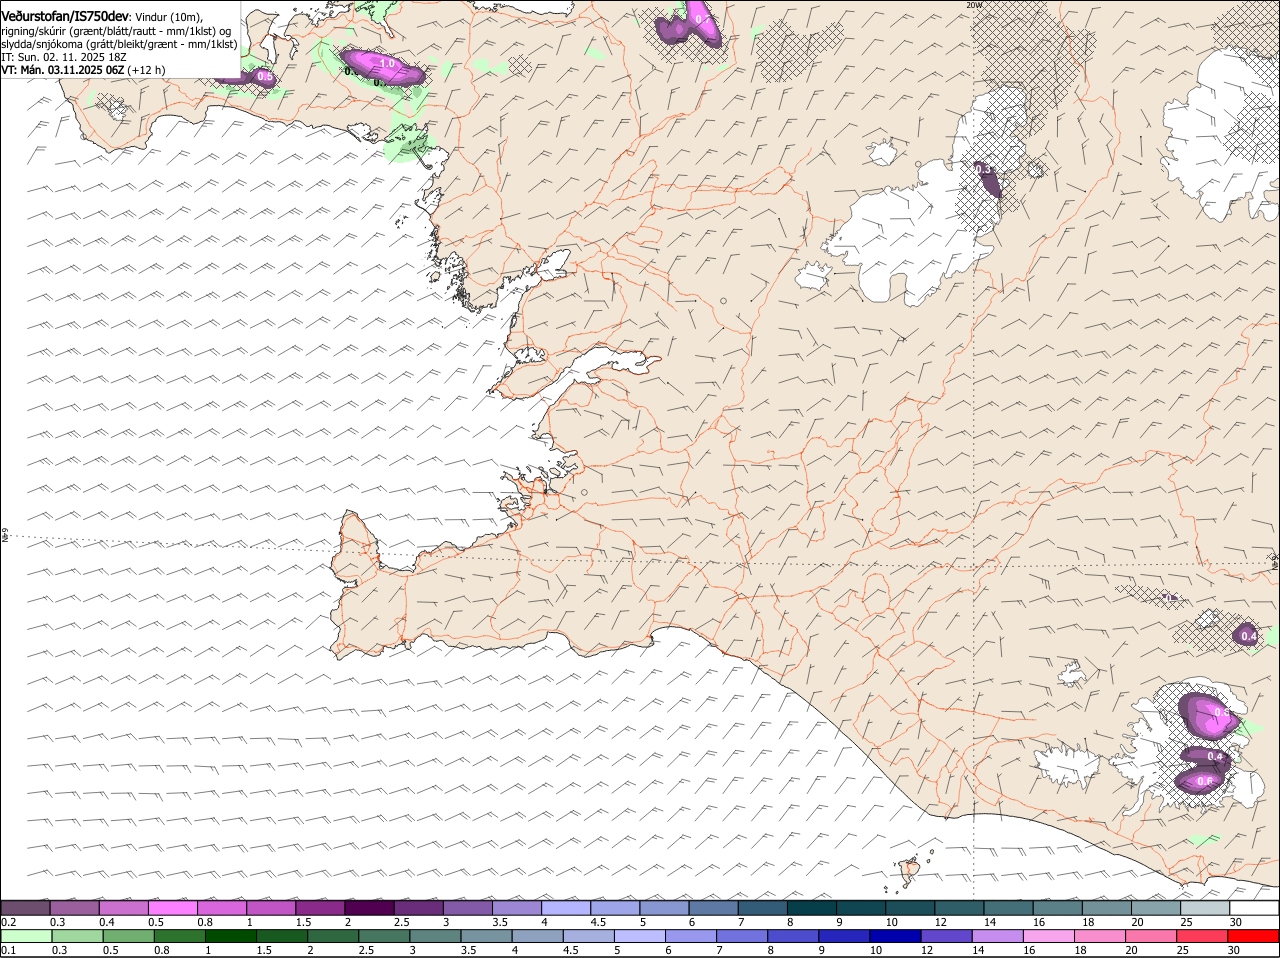Click the purple precipitation blob at the top edge
Image resolution: width=1280 pixels, height=958 pixels.
pos(689,25)
